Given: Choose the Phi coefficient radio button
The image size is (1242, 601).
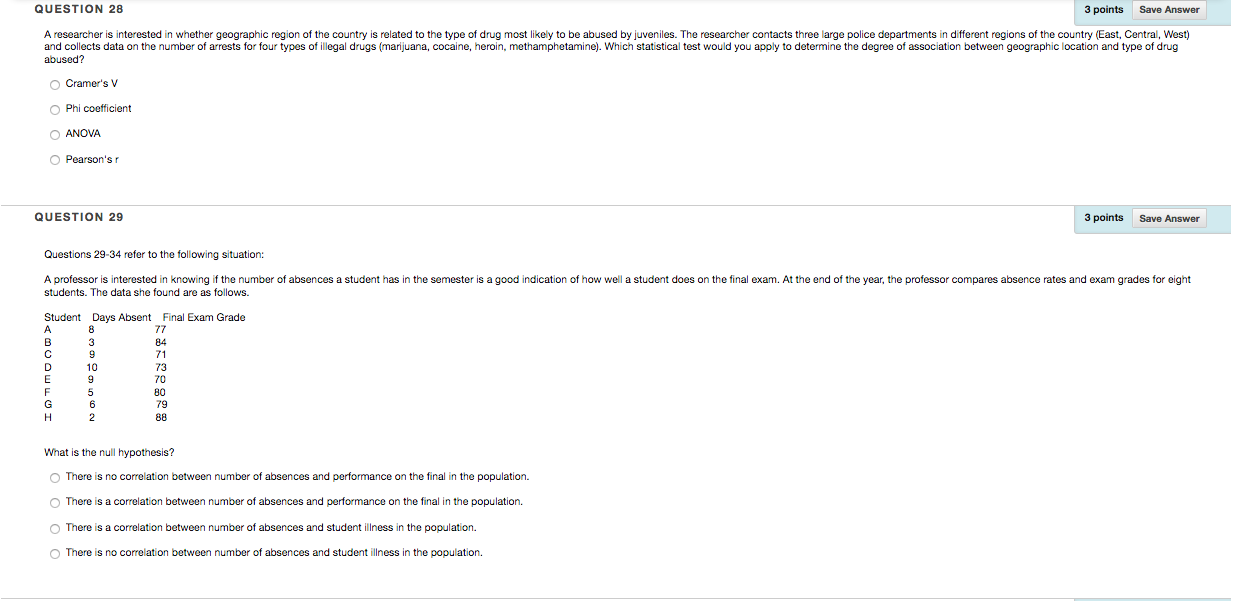Looking at the screenshot, I should click(x=55, y=109).
